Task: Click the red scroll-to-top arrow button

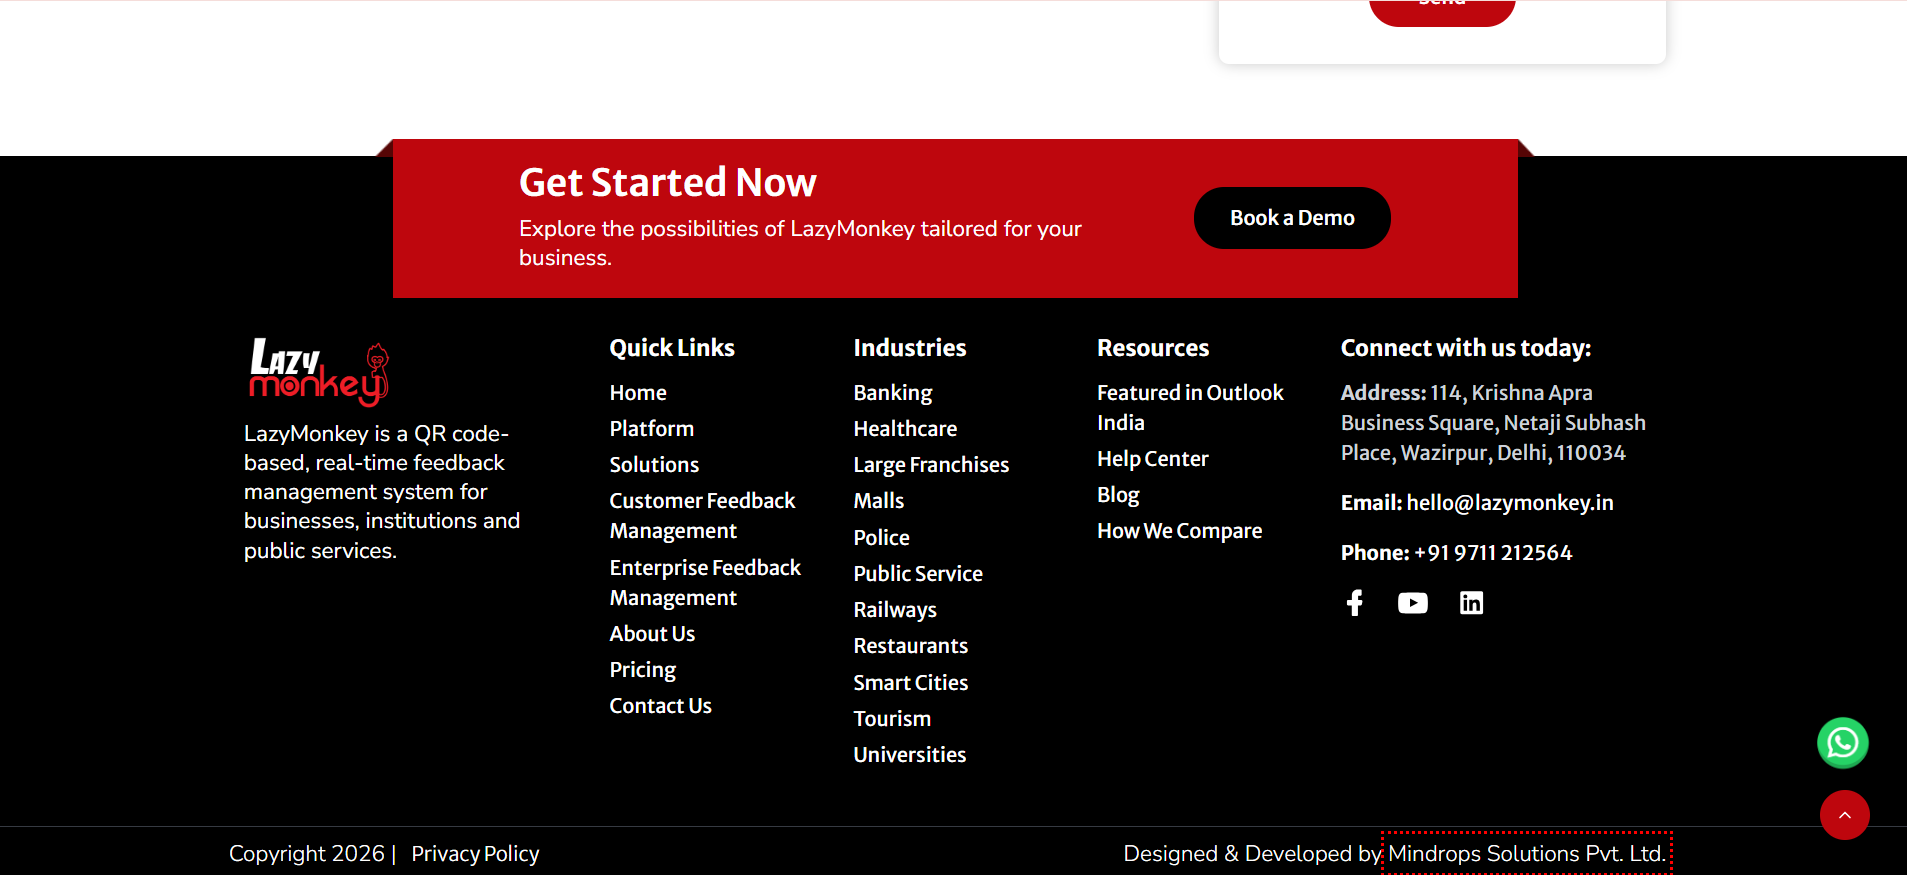Action: (x=1845, y=815)
